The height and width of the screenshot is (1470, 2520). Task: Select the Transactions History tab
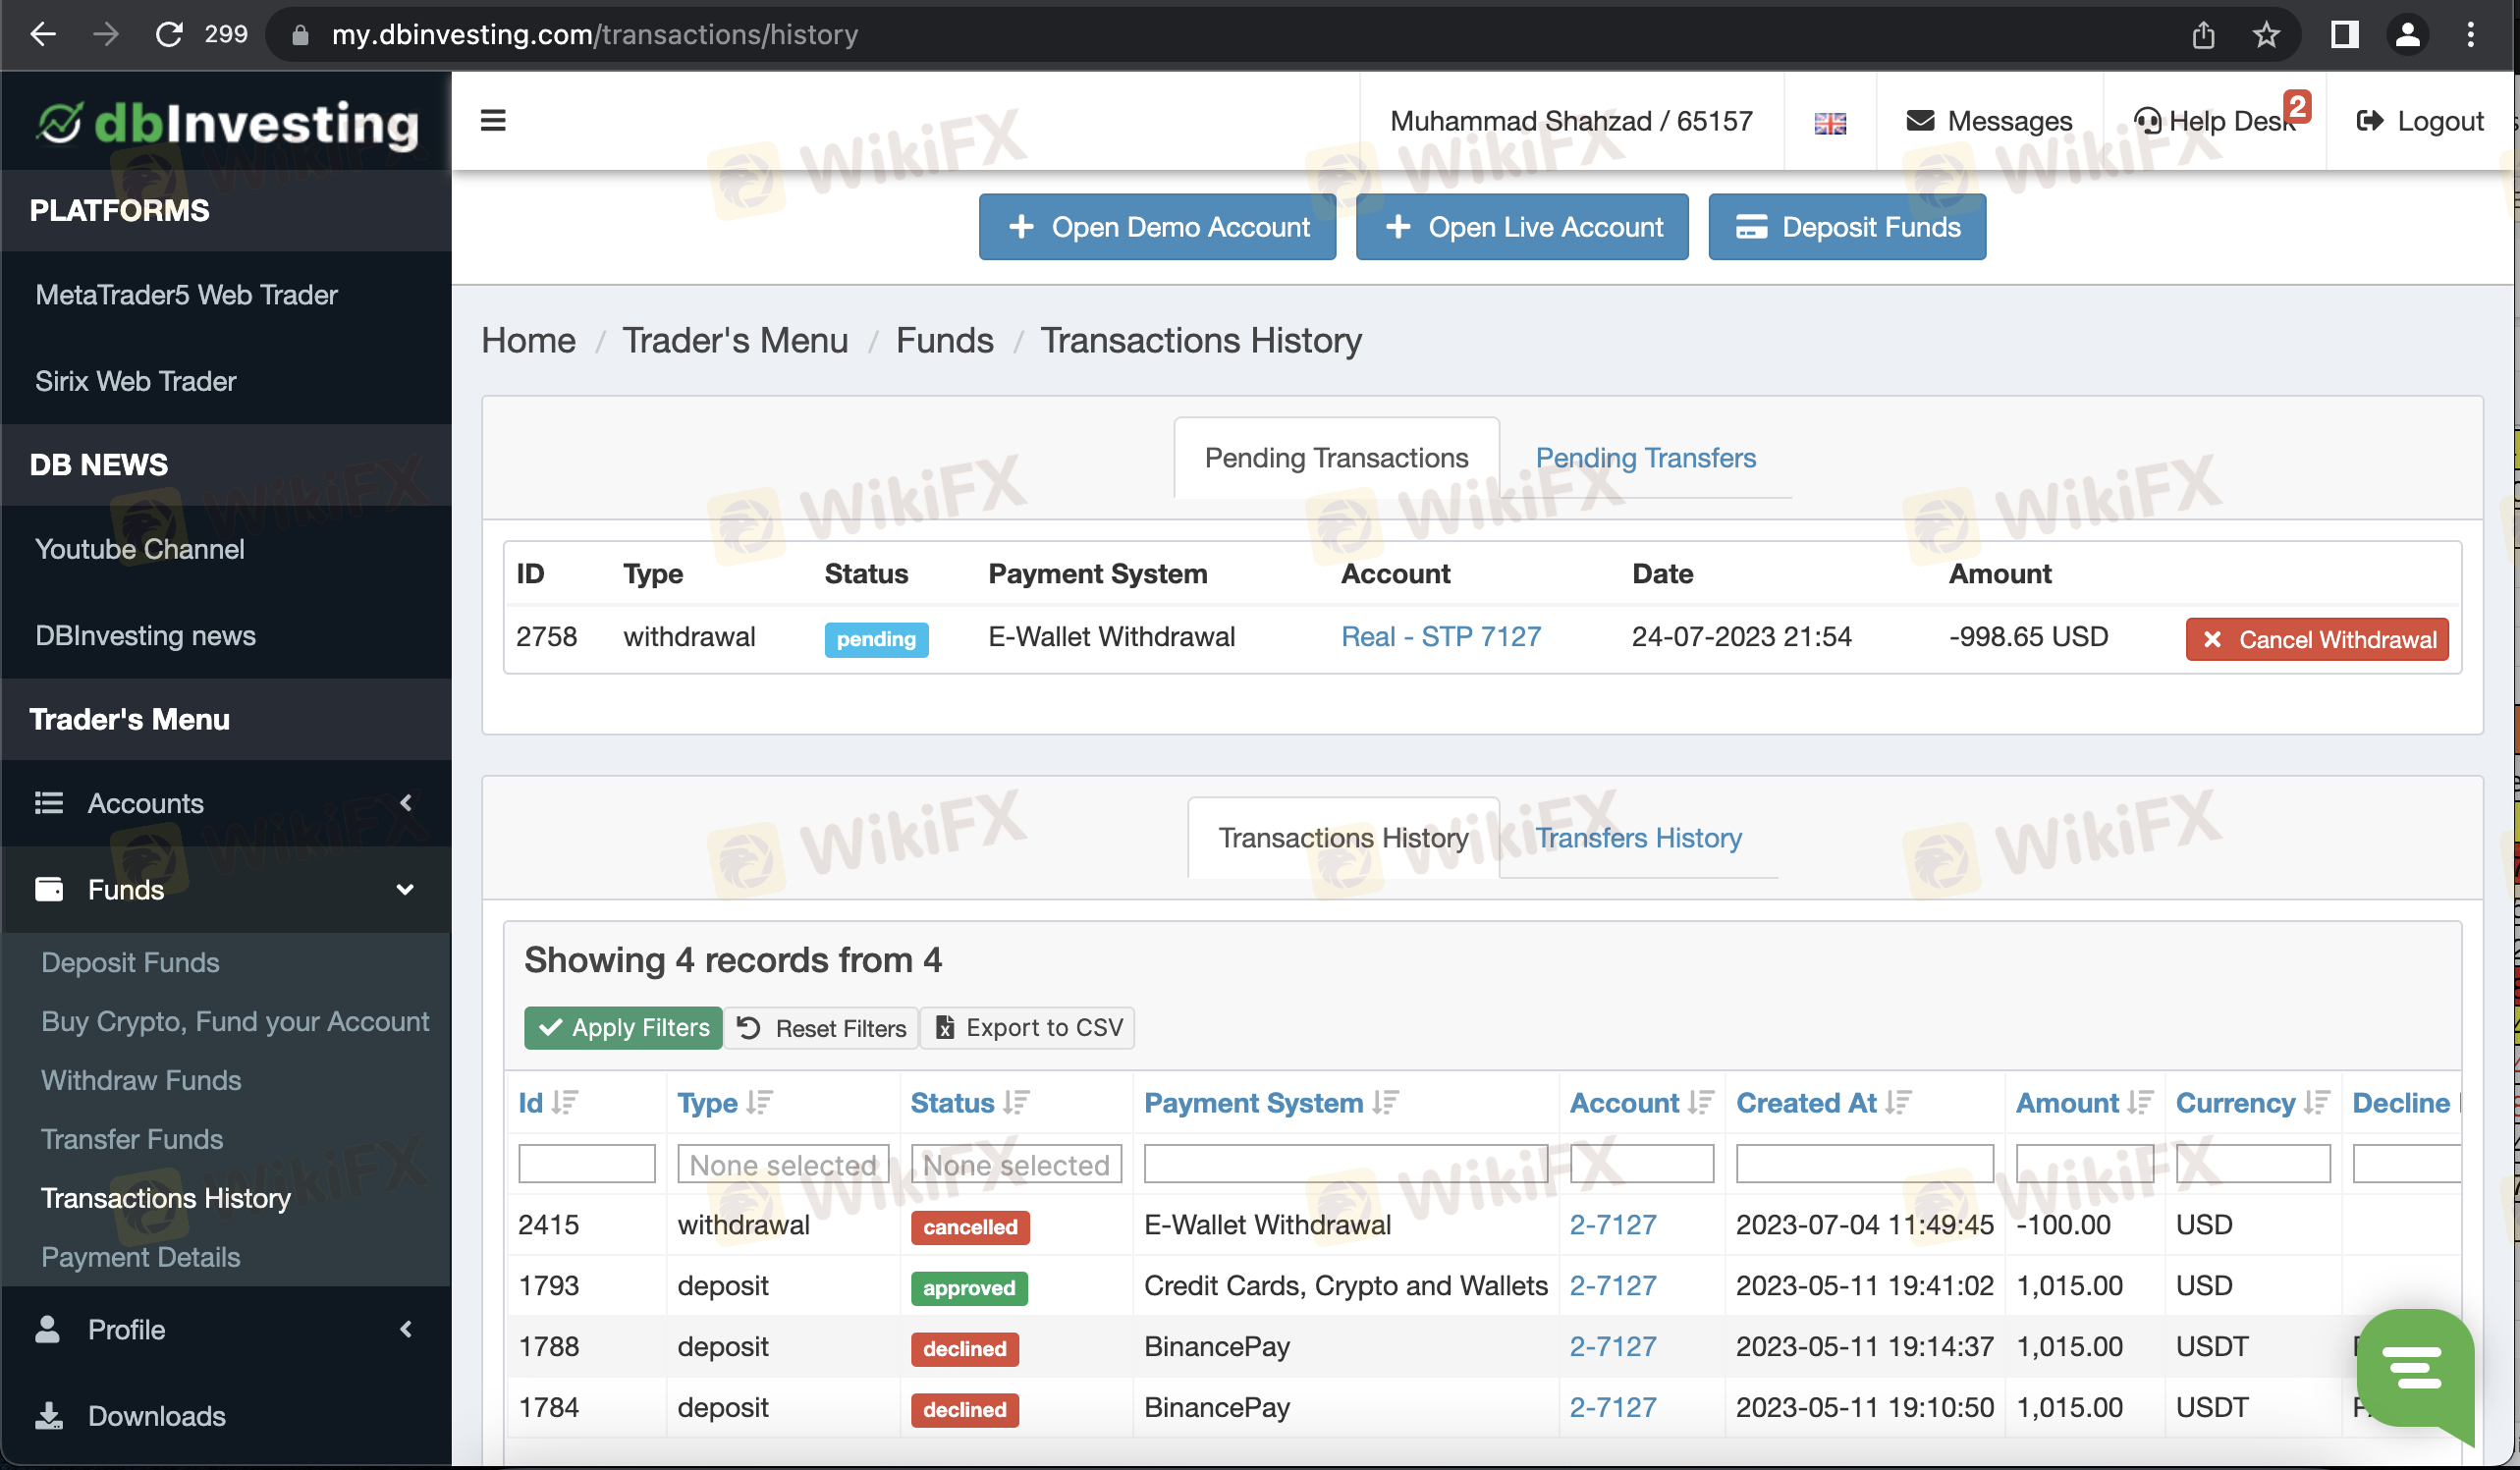click(1343, 838)
